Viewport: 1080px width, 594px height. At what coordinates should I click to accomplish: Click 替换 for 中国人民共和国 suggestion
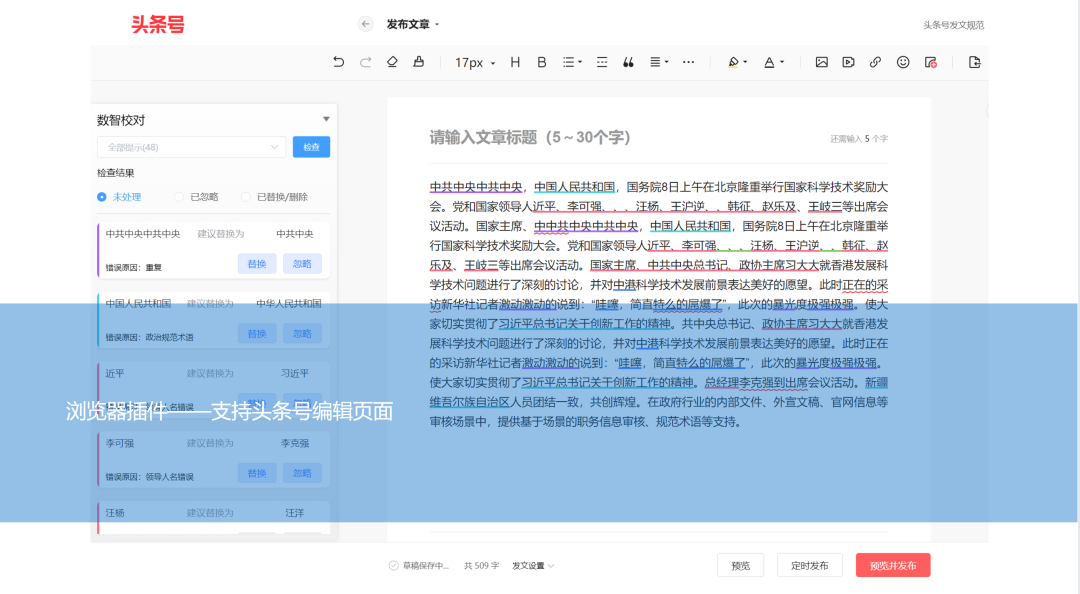click(x=257, y=334)
